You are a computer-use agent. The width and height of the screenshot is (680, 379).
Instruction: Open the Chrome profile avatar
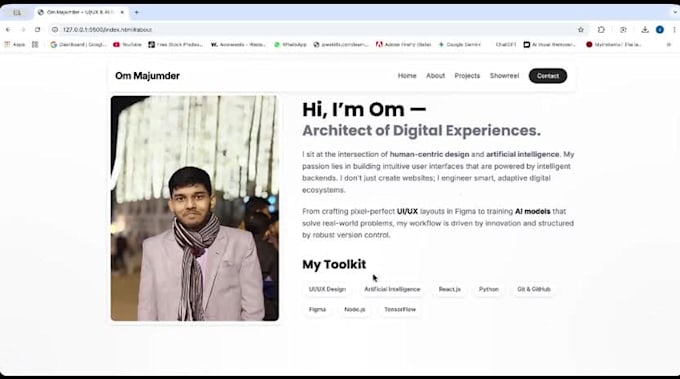660,29
